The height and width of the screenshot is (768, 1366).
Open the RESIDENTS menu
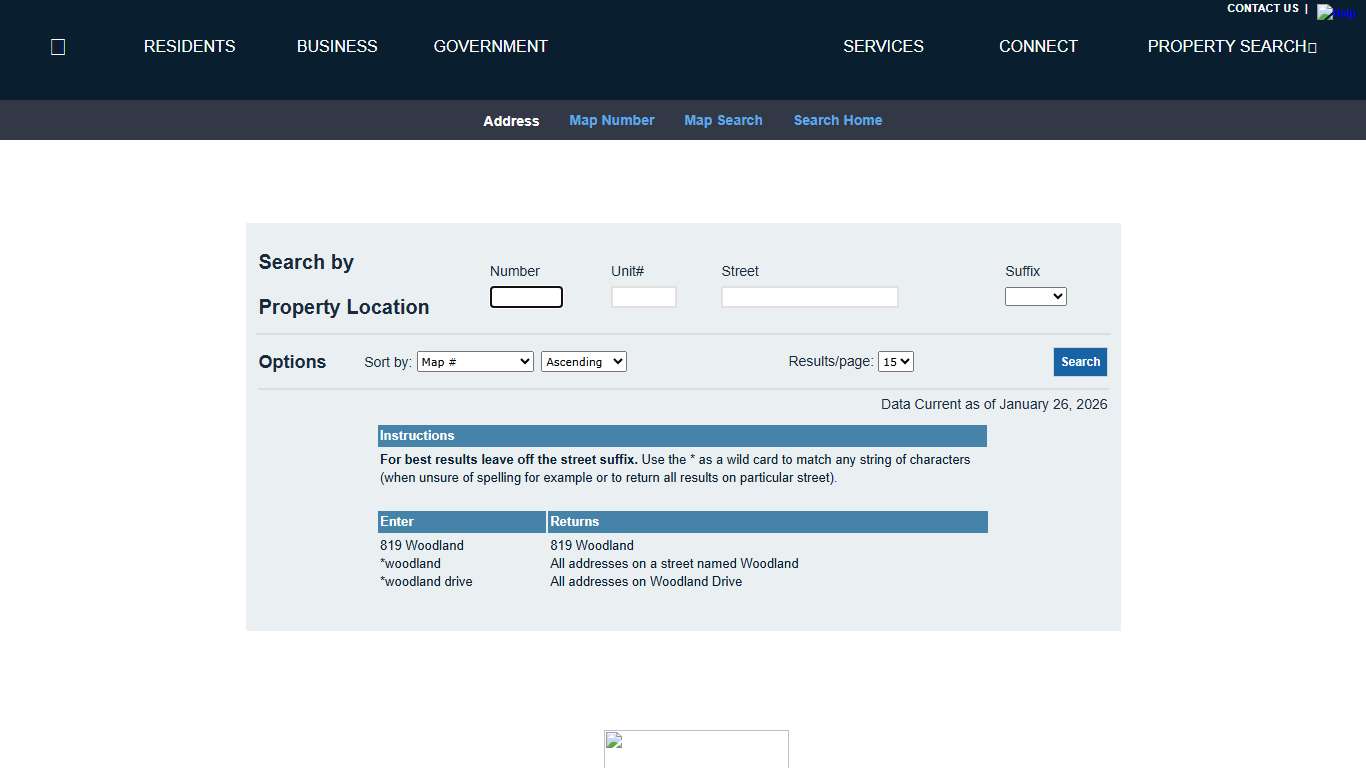click(189, 47)
